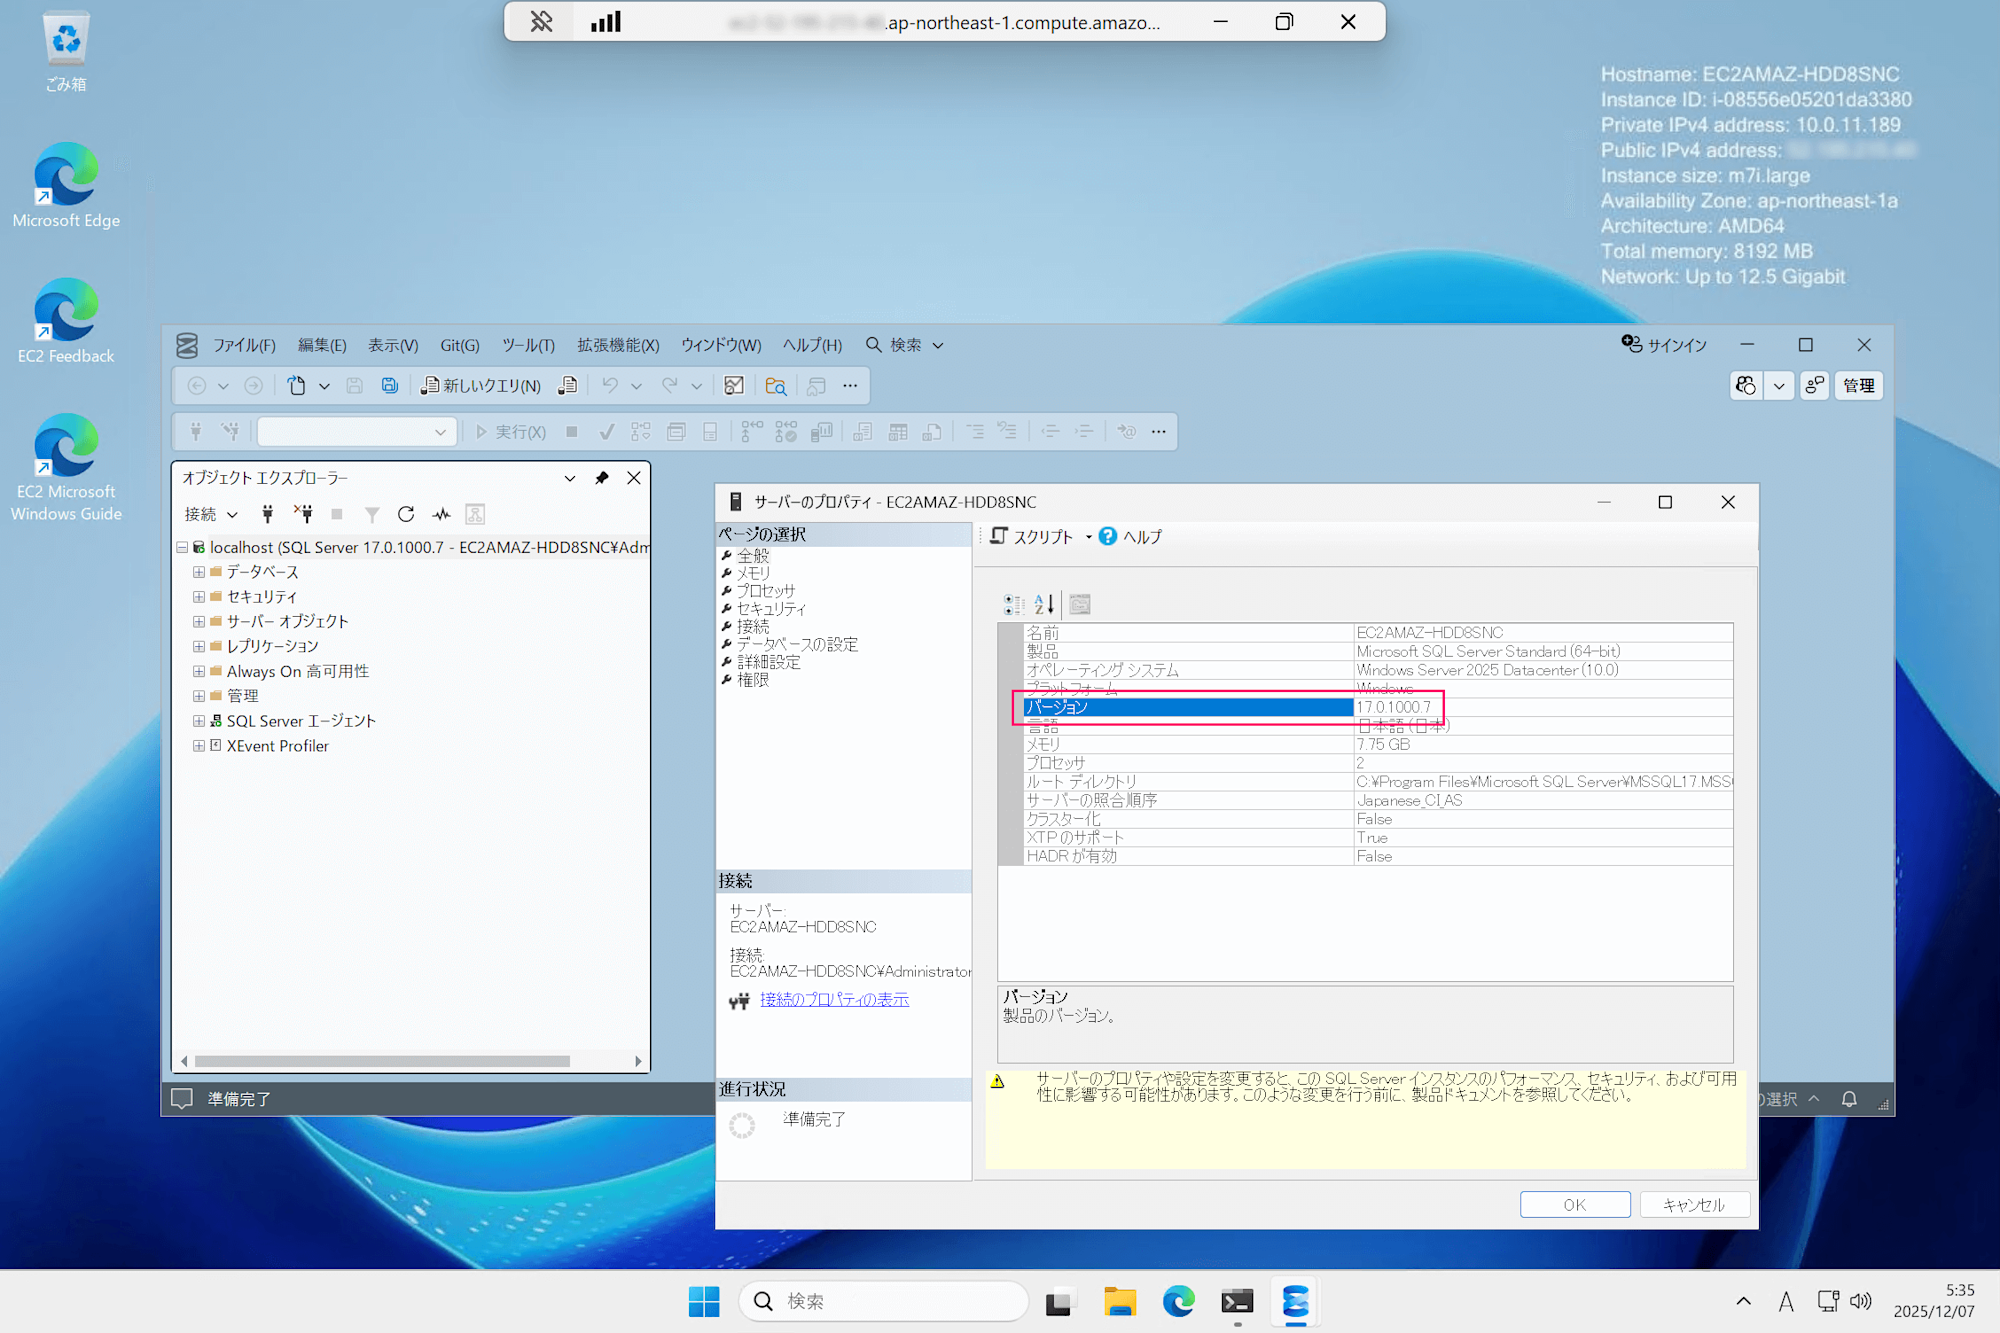The width and height of the screenshot is (2000, 1333).
Task: Expand the SQL Server エージェント node
Action: pos(198,720)
